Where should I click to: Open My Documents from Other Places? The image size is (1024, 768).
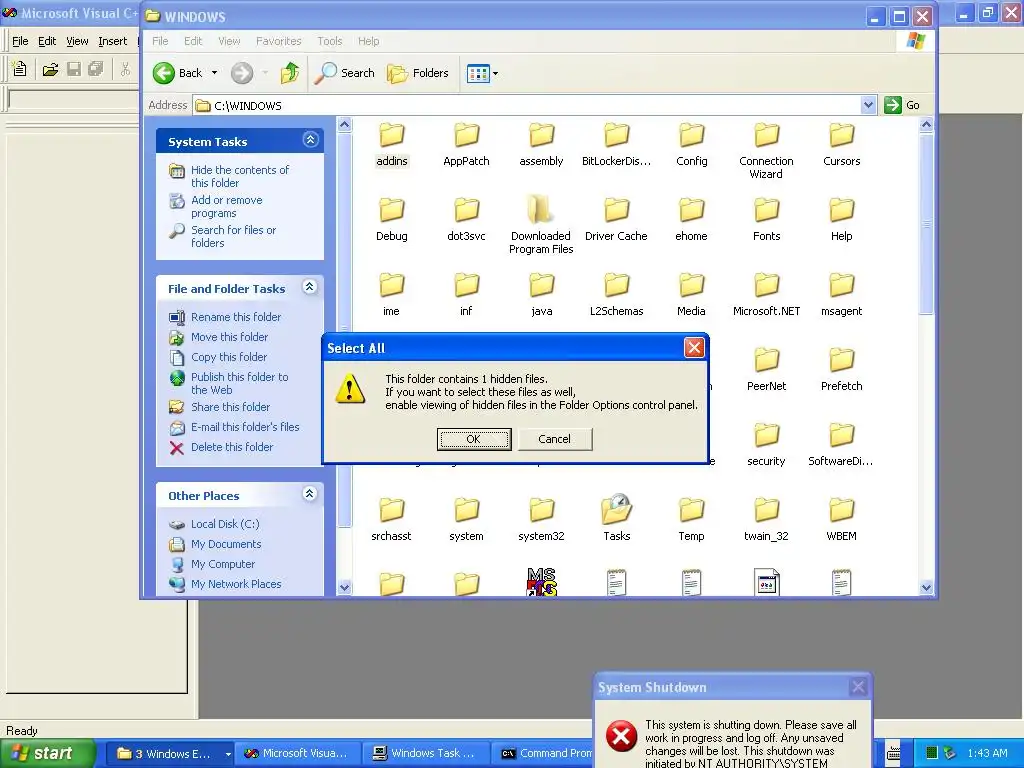(226, 544)
